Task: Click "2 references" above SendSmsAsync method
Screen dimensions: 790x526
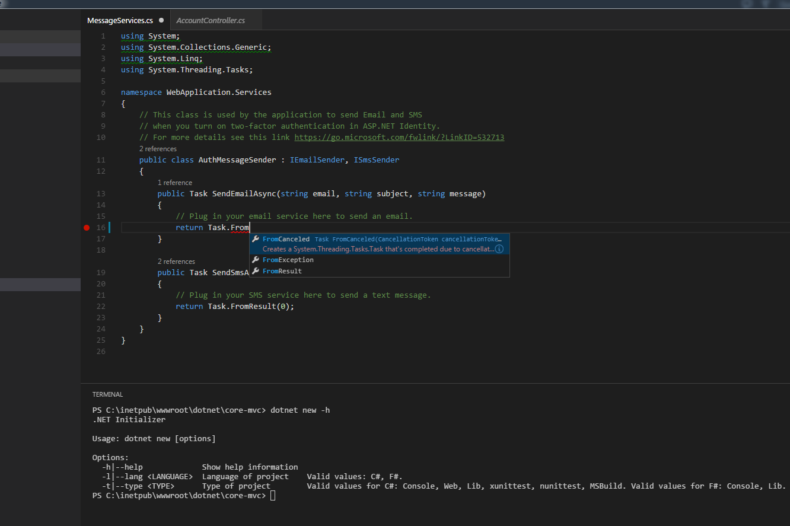Action: (x=176, y=261)
